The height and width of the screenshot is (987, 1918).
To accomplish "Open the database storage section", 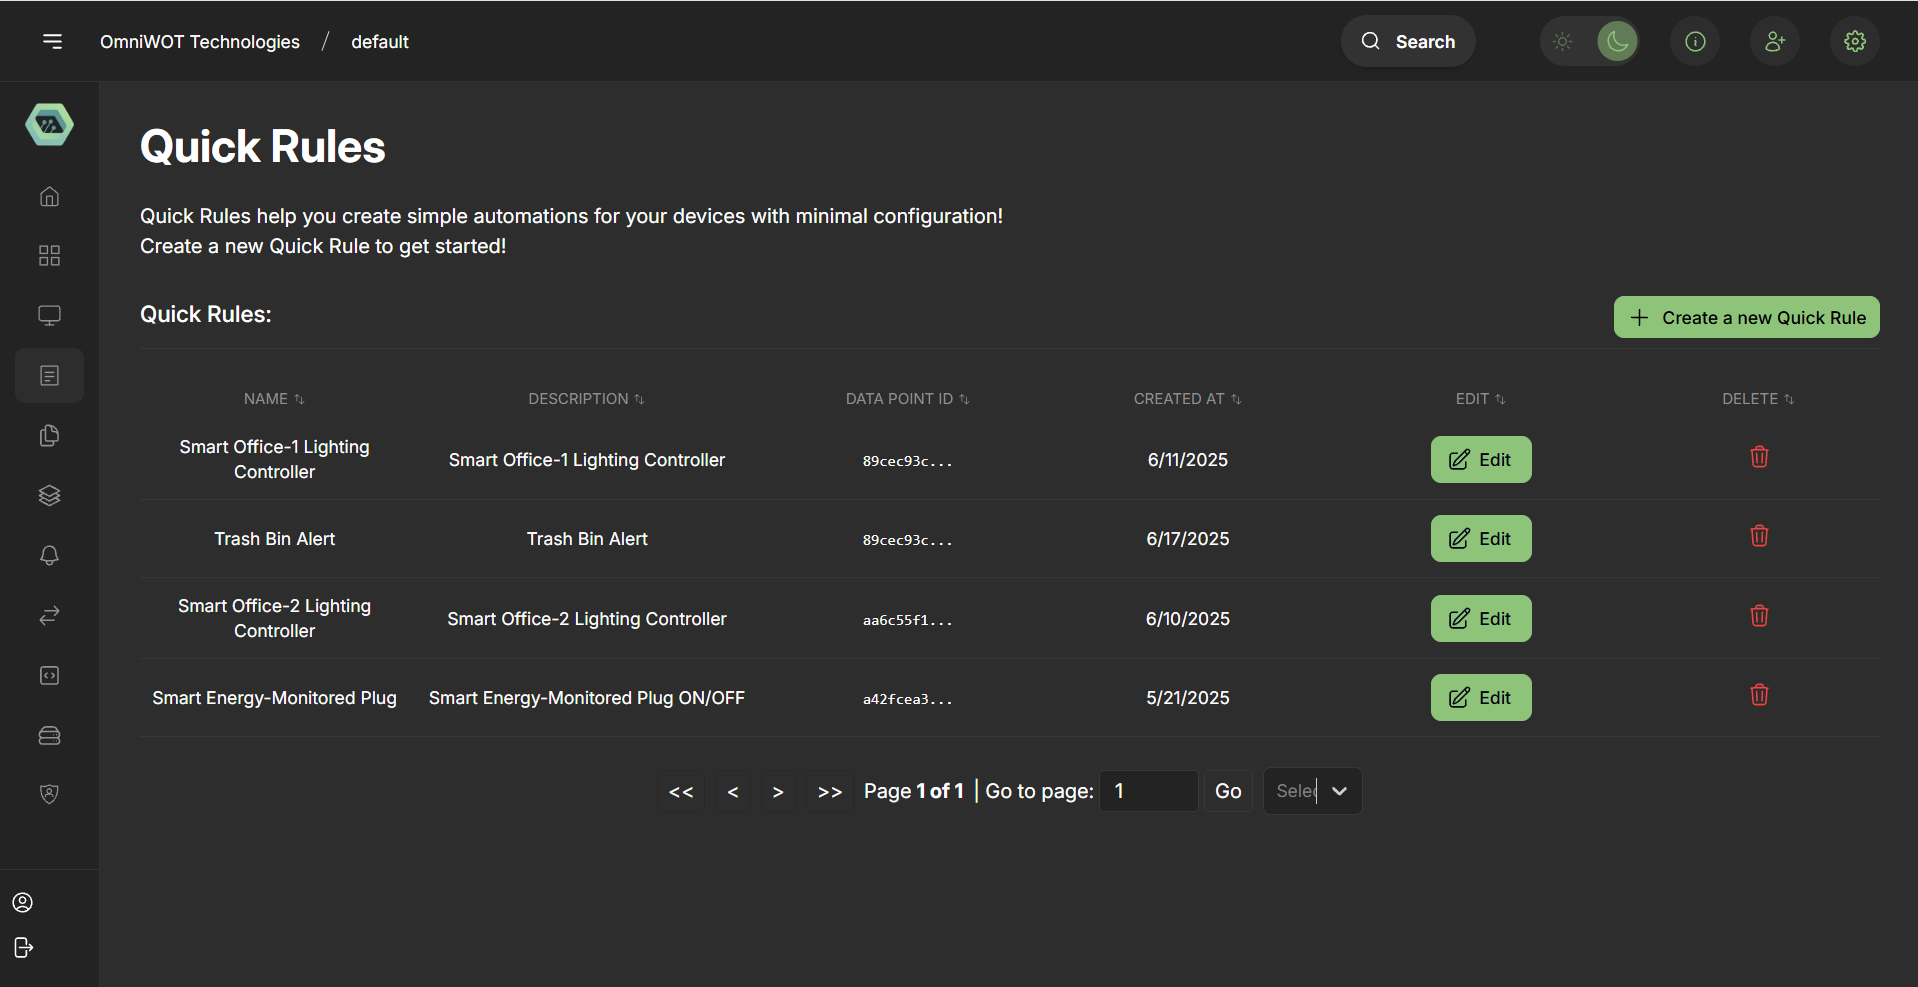I will coord(49,735).
